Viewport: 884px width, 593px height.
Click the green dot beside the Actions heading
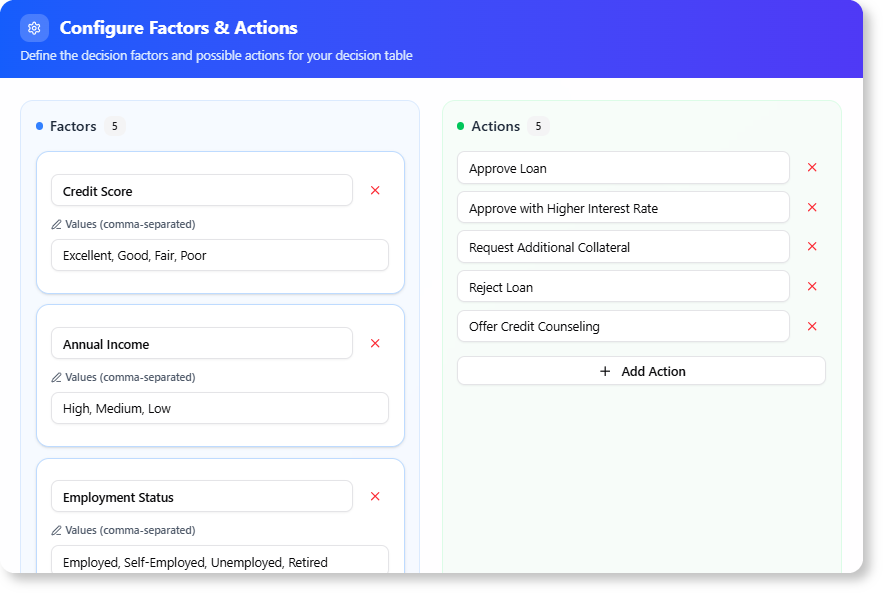click(x=461, y=126)
